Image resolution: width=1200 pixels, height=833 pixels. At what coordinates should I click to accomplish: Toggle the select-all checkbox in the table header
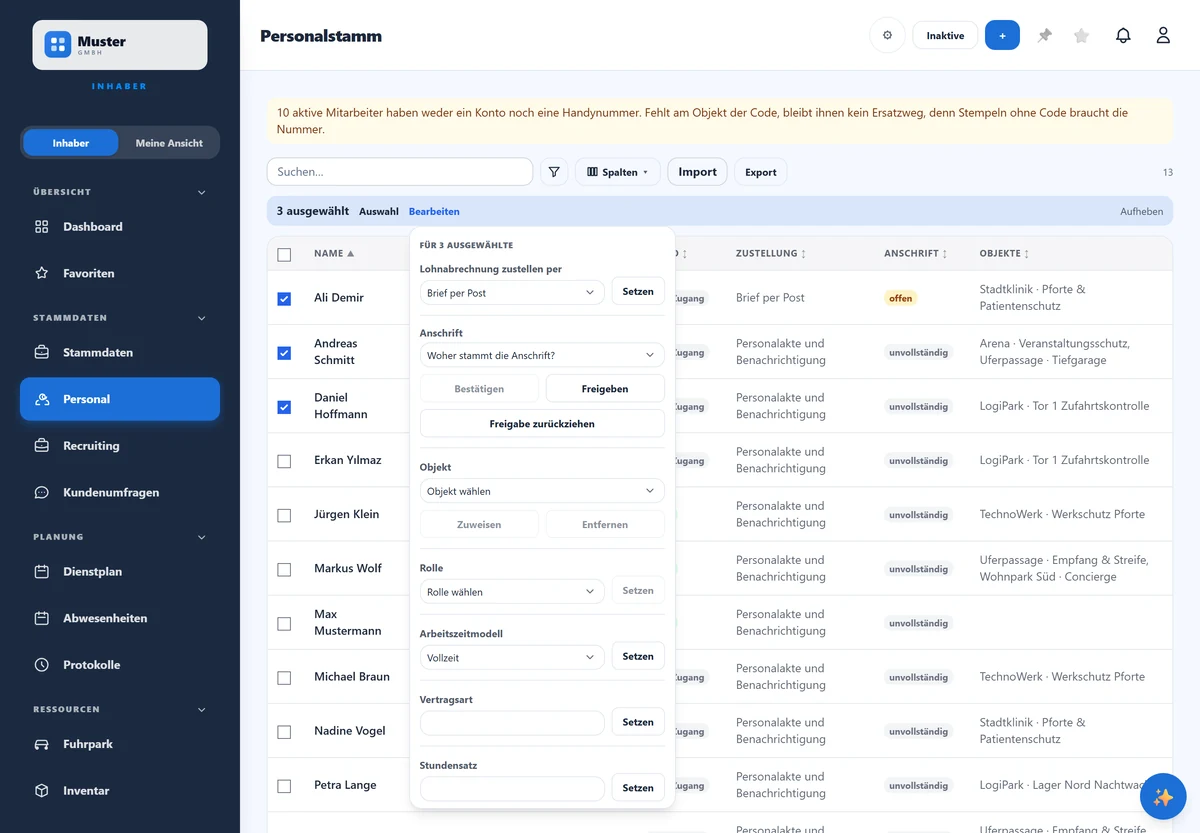tap(284, 255)
